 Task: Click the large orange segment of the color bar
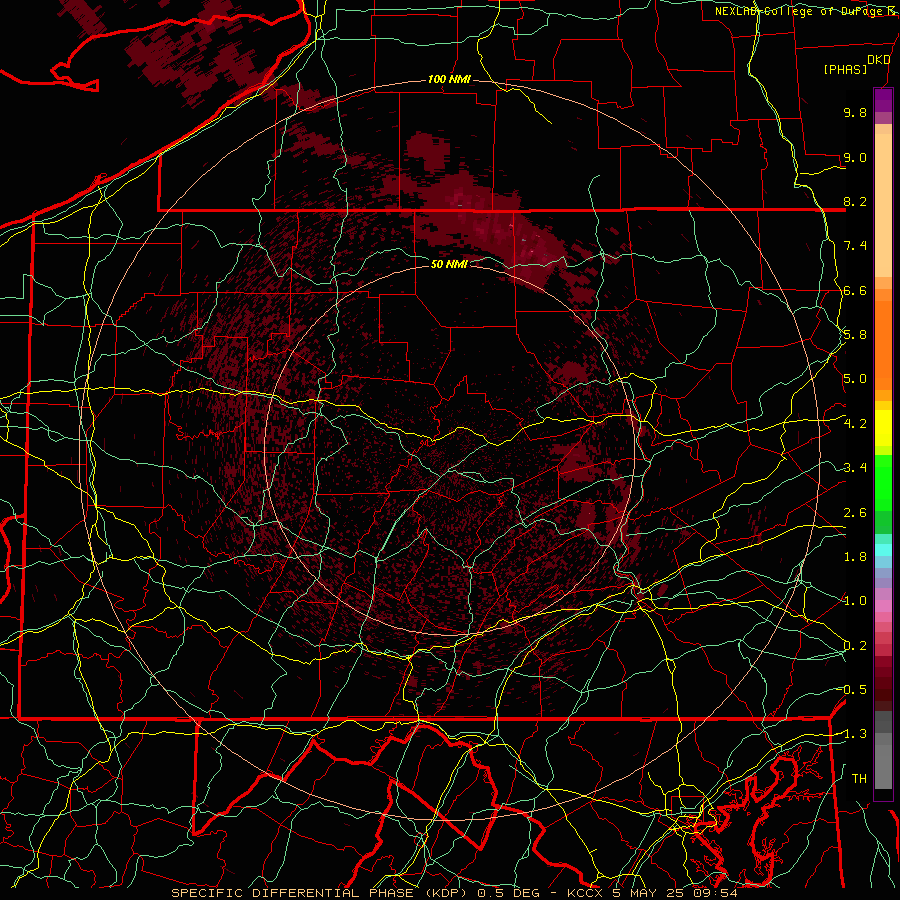click(883, 344)
